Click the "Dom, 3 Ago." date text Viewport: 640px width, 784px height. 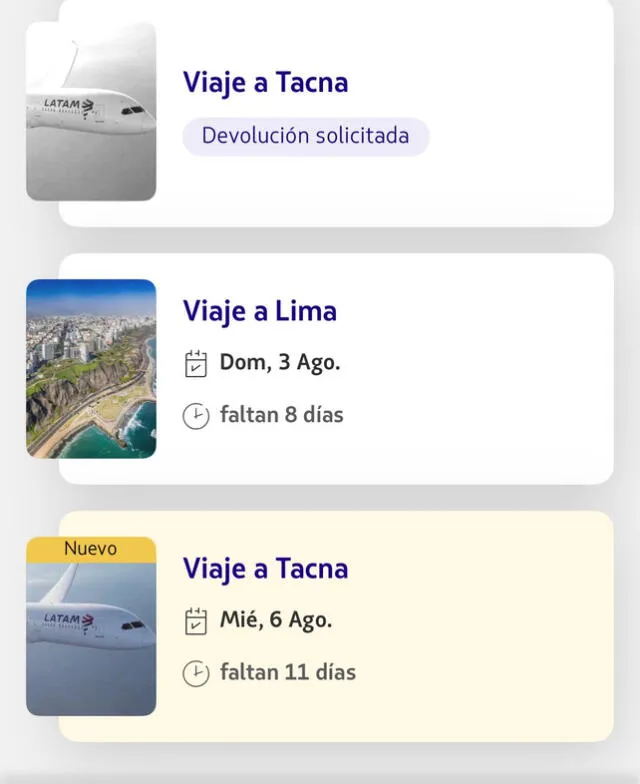tap(280, 363)
